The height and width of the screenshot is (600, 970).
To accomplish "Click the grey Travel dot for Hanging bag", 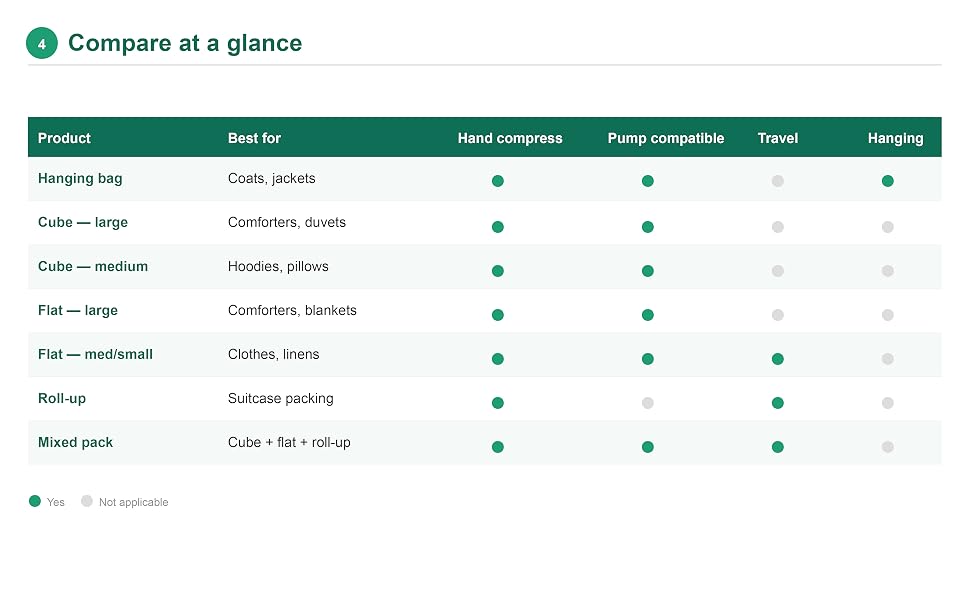I will (778, 181).
